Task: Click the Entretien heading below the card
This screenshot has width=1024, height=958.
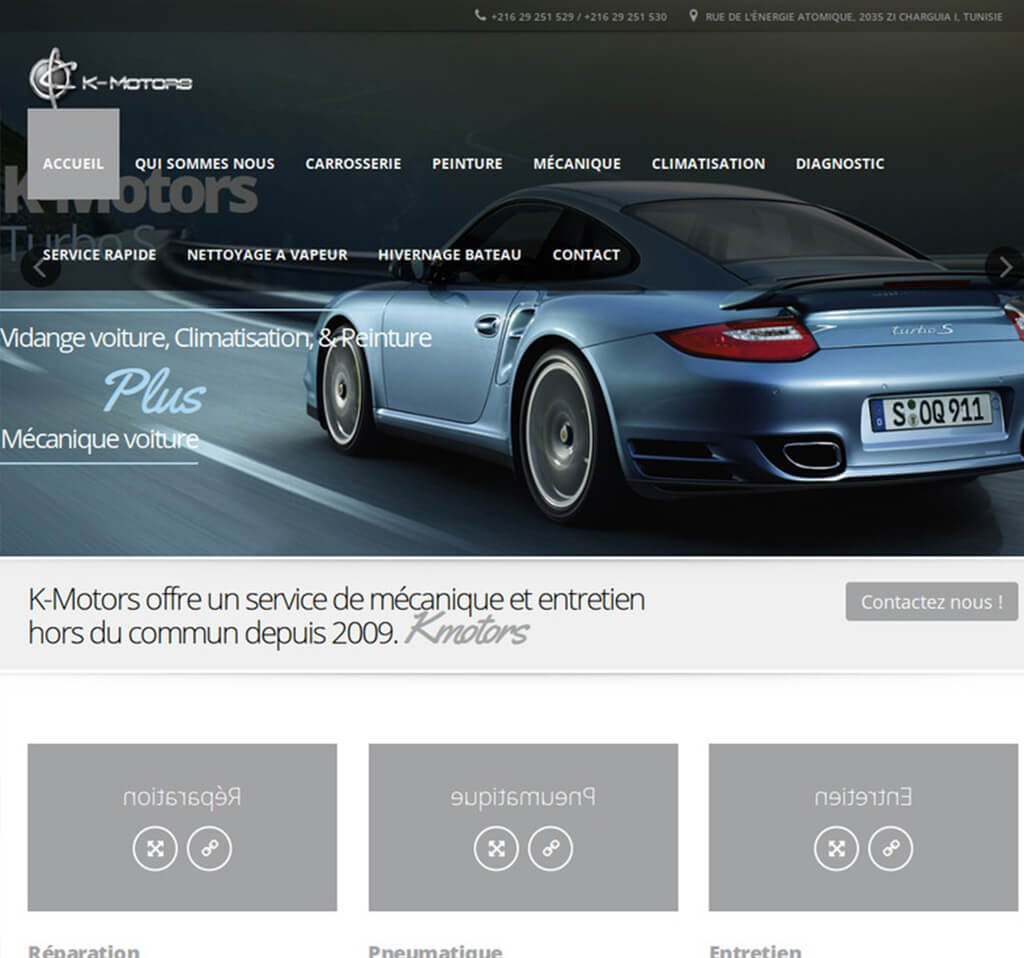Action: [755, 951]
